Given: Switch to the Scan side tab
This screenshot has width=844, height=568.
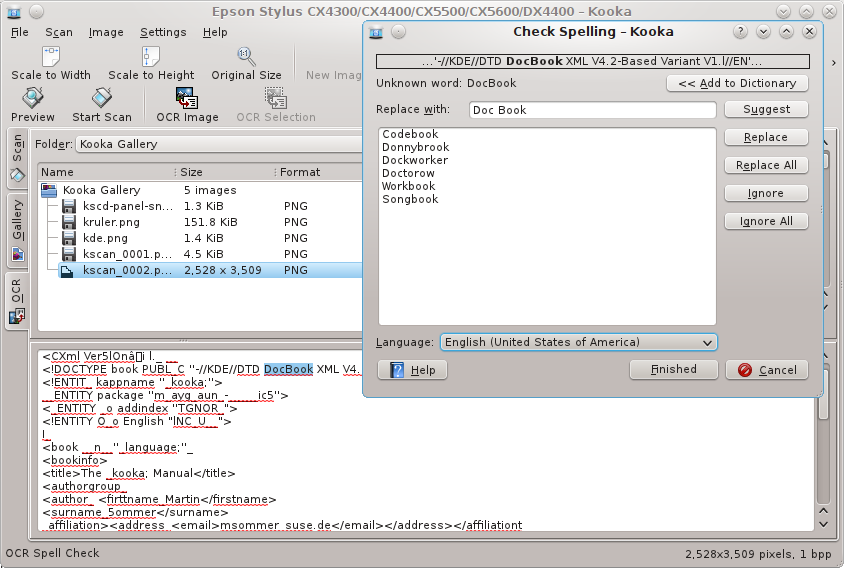Looking at the screenshot, I should point(17,158).
